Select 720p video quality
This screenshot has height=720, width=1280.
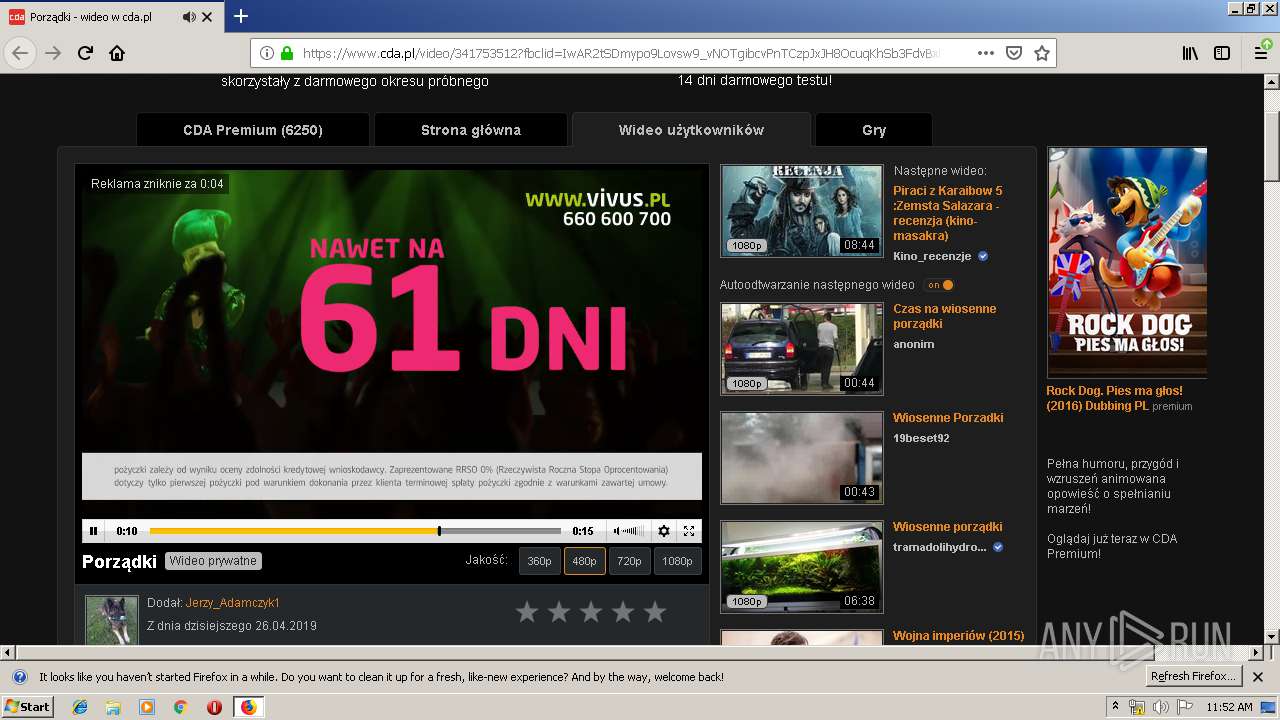point(629,561)
